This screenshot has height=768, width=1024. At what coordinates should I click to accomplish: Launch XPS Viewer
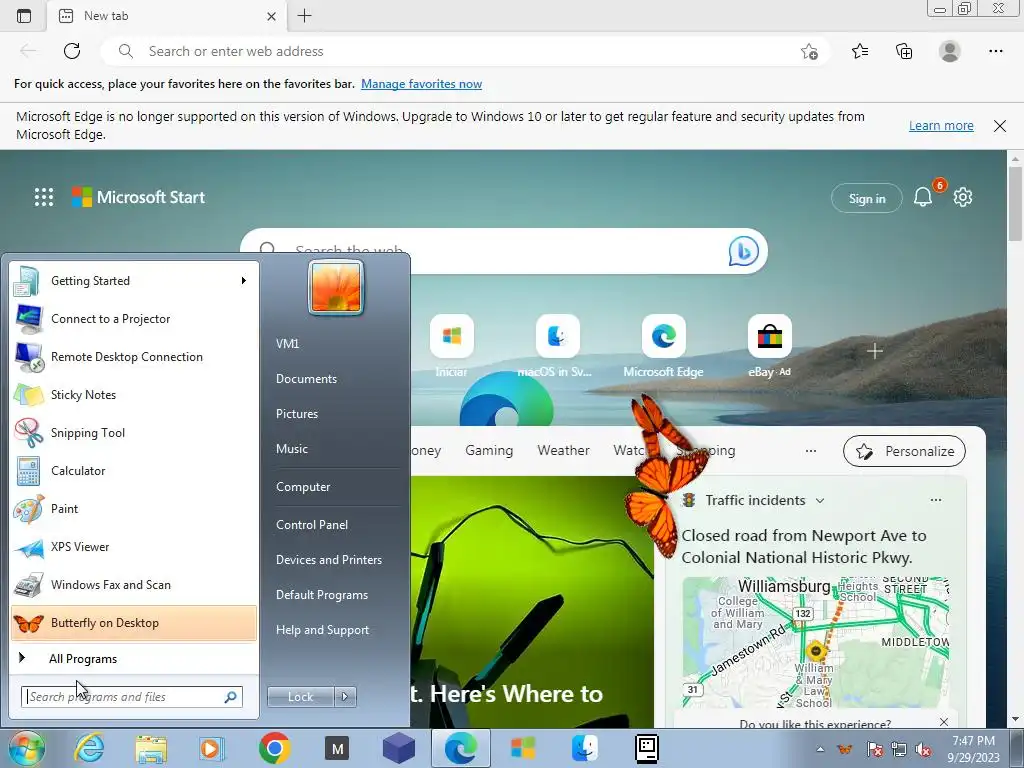pyautogui.click(x=134, y=547)
